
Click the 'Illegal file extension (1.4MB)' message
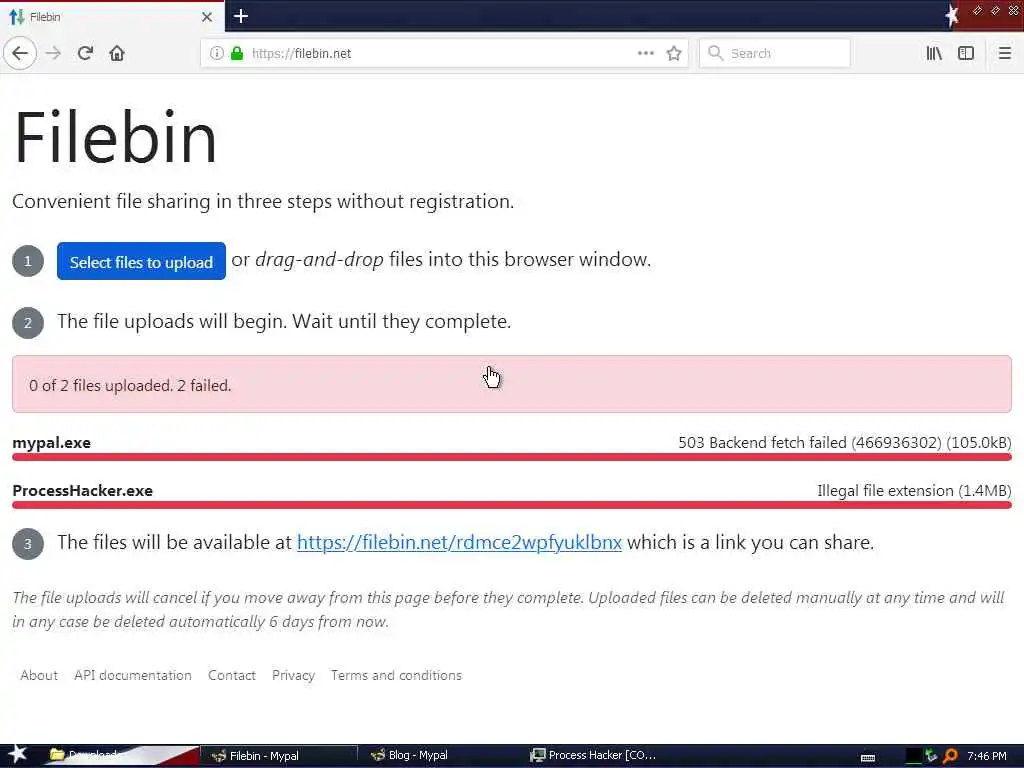click(x=914, y=491)
